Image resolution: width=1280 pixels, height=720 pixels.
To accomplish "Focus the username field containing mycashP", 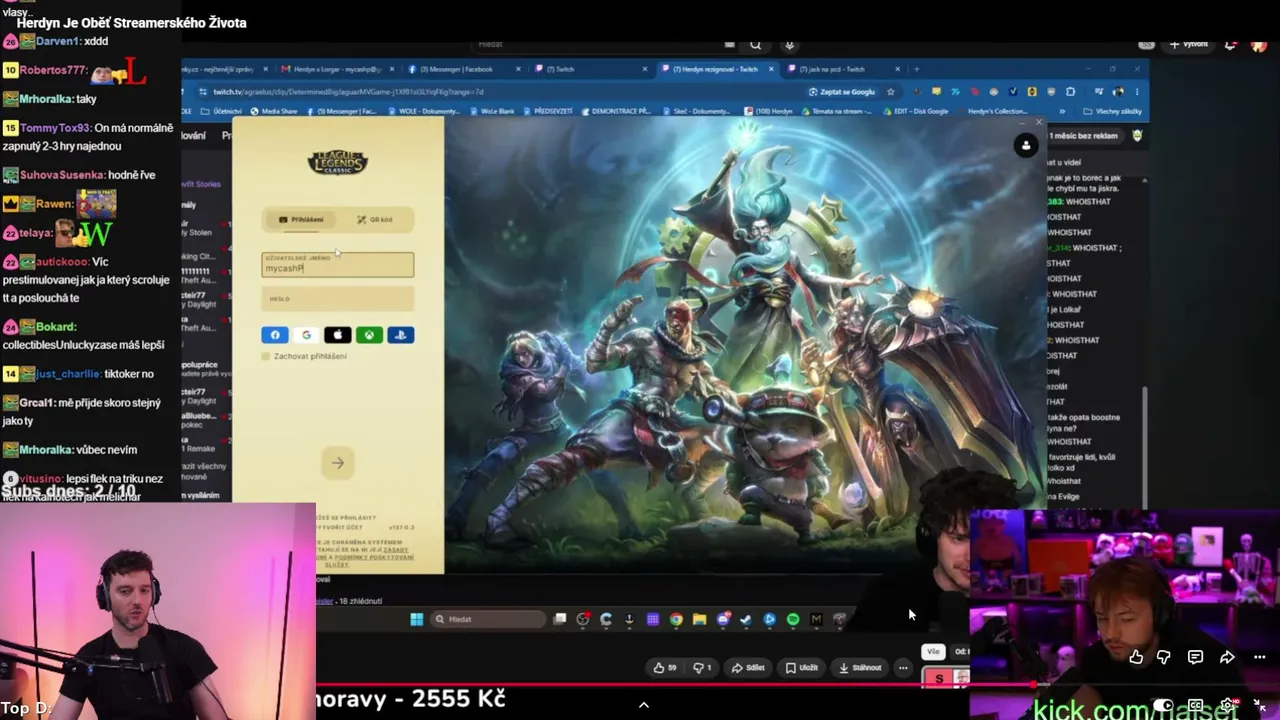I will point(338,264).
